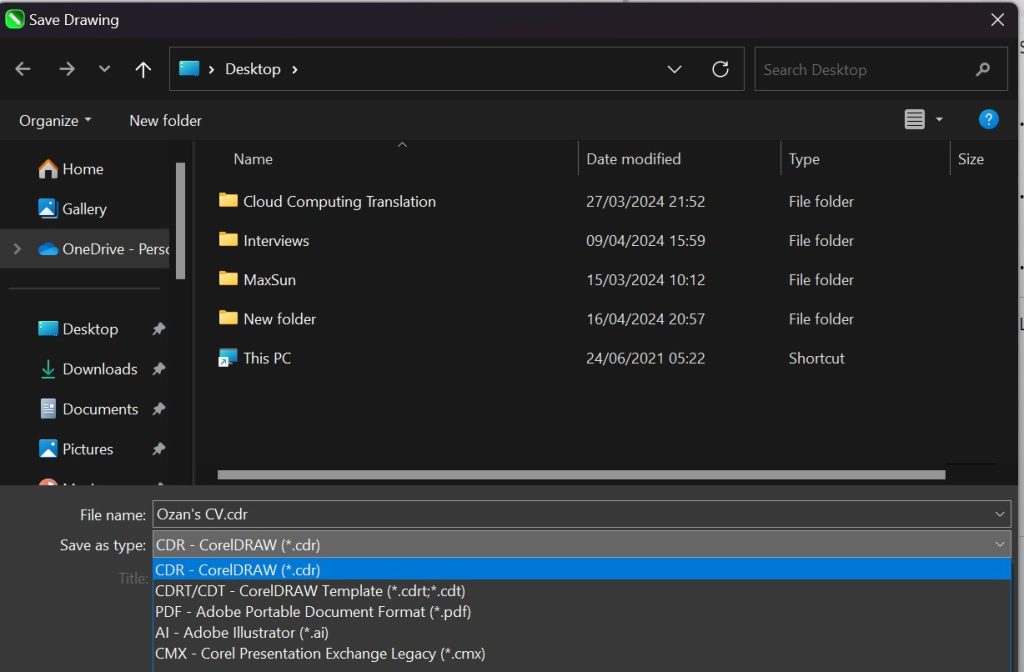Open Gallery in navigation pane
This screenshot has width=1024, height=672.
pyautogui.click(x=72, y=209)
